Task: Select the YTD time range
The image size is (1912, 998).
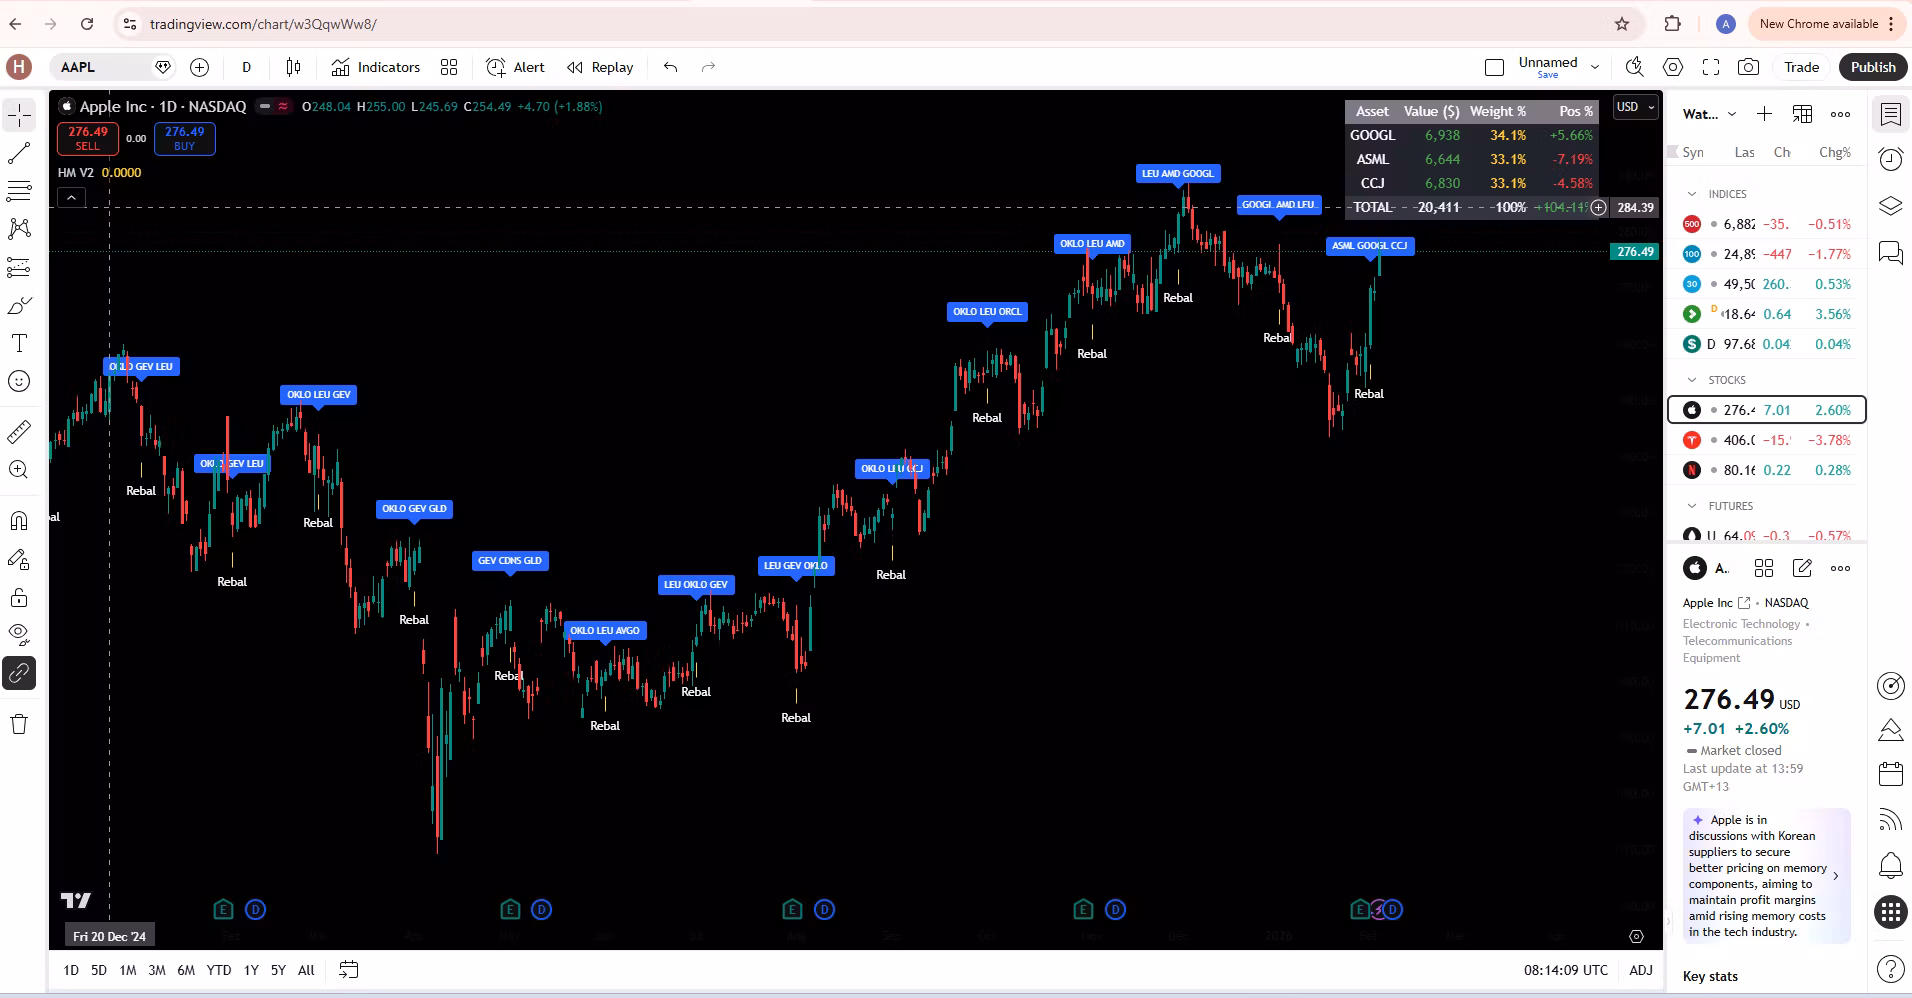Action: coord(219,970)
